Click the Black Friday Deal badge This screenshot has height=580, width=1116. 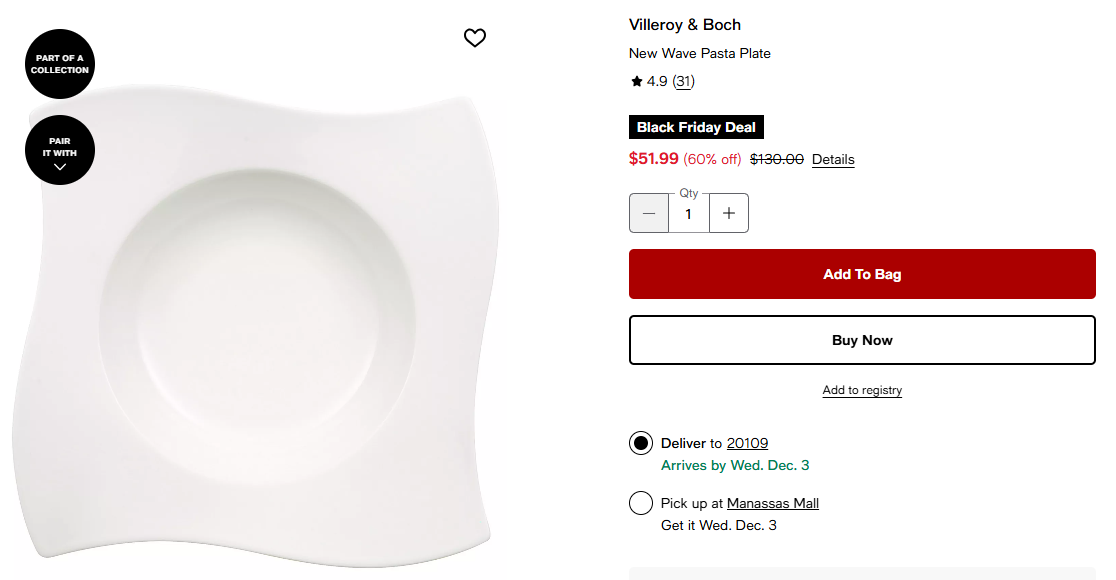point(696,128)
